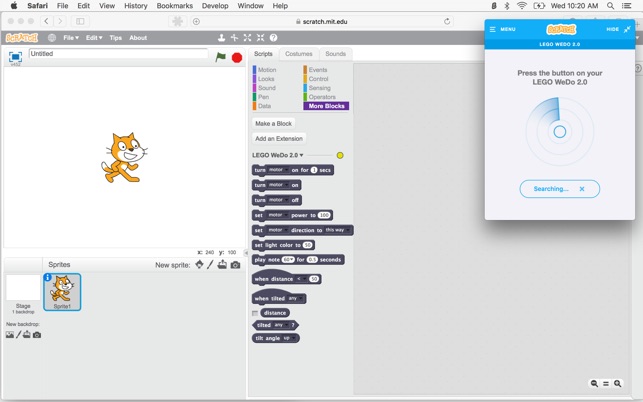This screenshot has width=643, height=402.
Task: Click the power value 100 field
Action: [324, 215]
